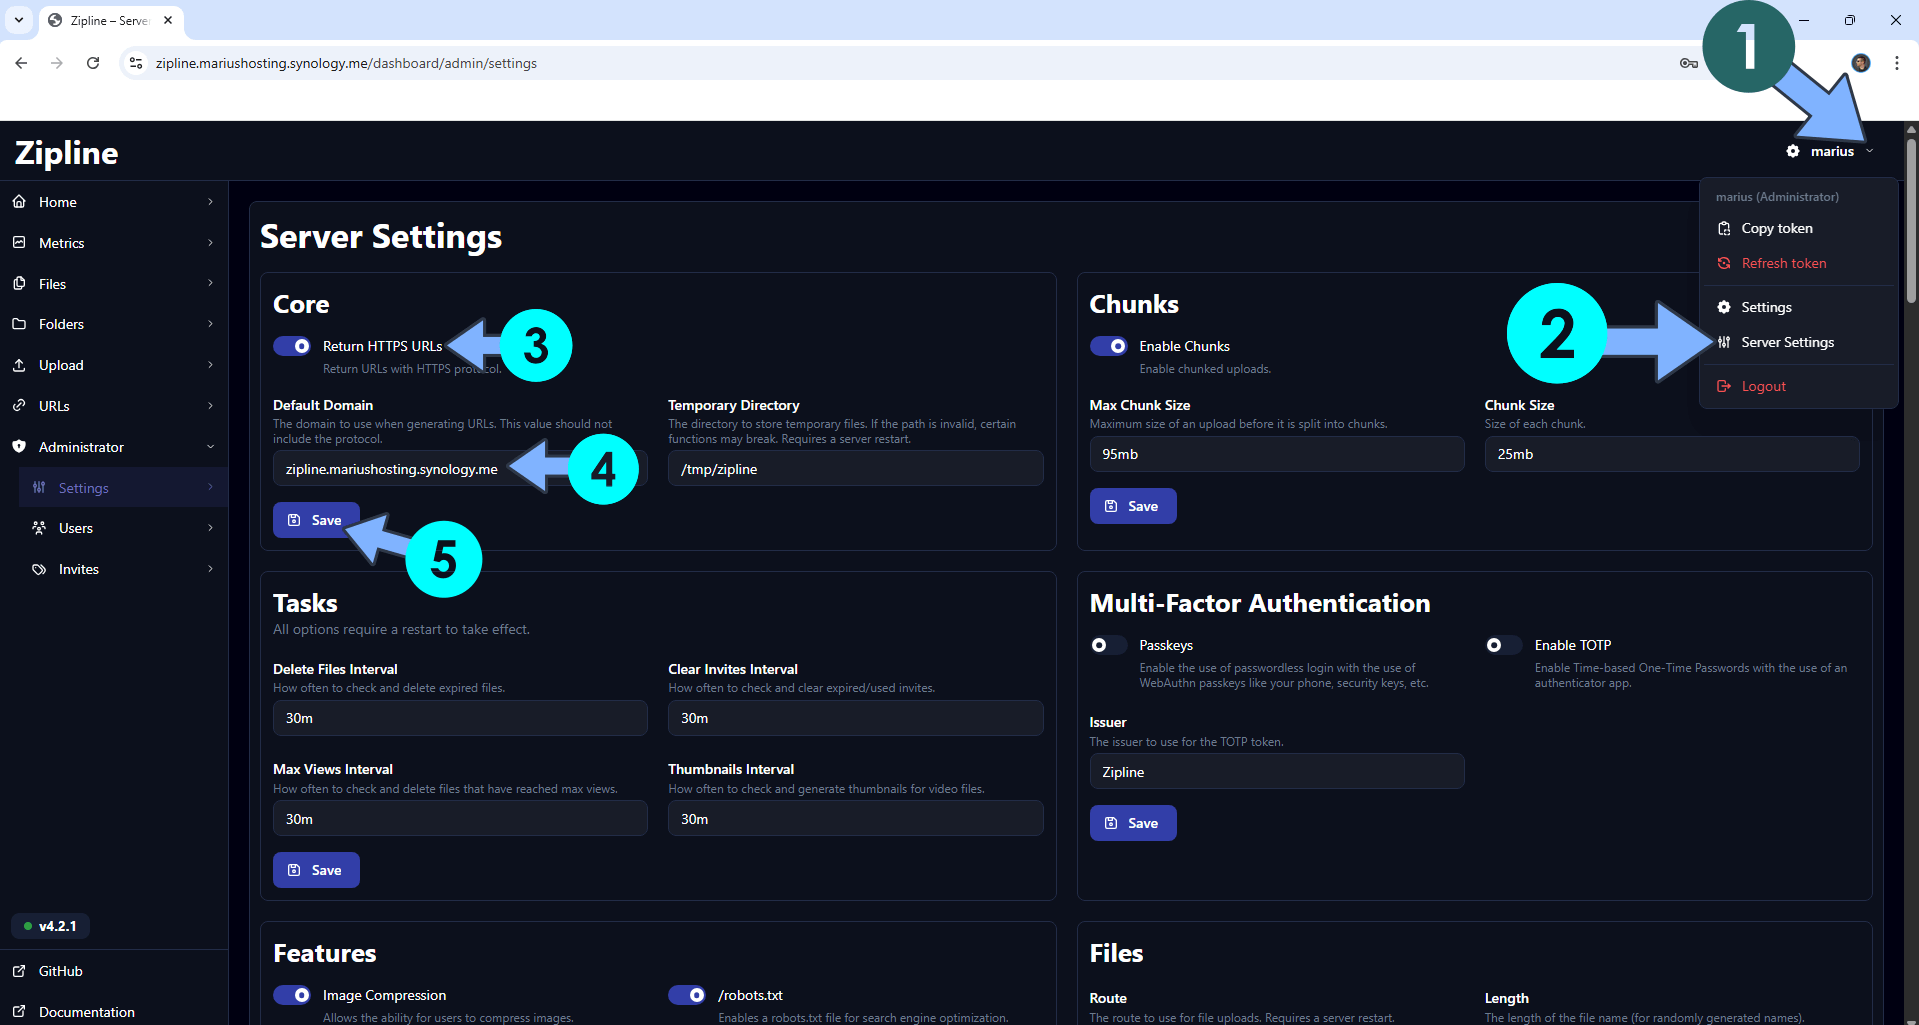Click the GitHub external link icon
Viewport: 1919px width, 1025px height.
point(19,971)
